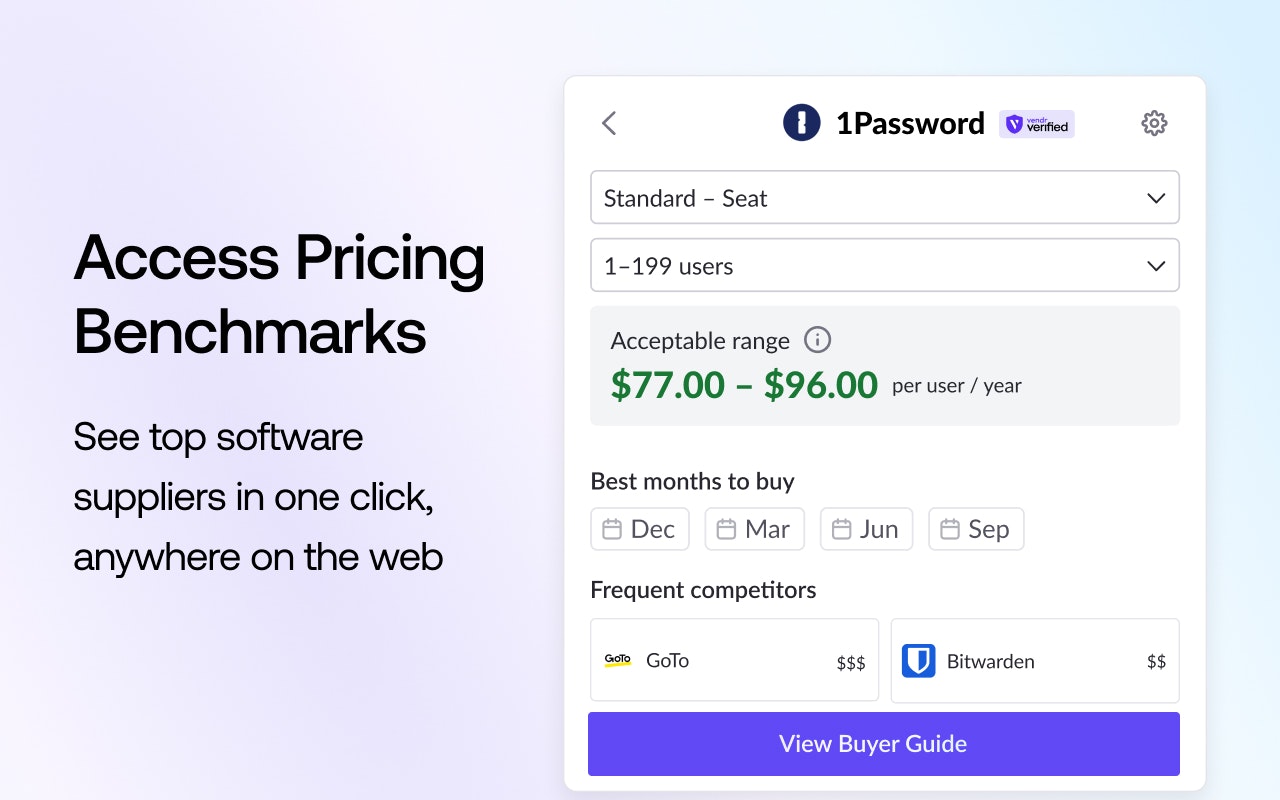This screenshot has height=800, width=1280.
Task: Click the $77.00 – $96.00 price range
Action: (744, 385)
